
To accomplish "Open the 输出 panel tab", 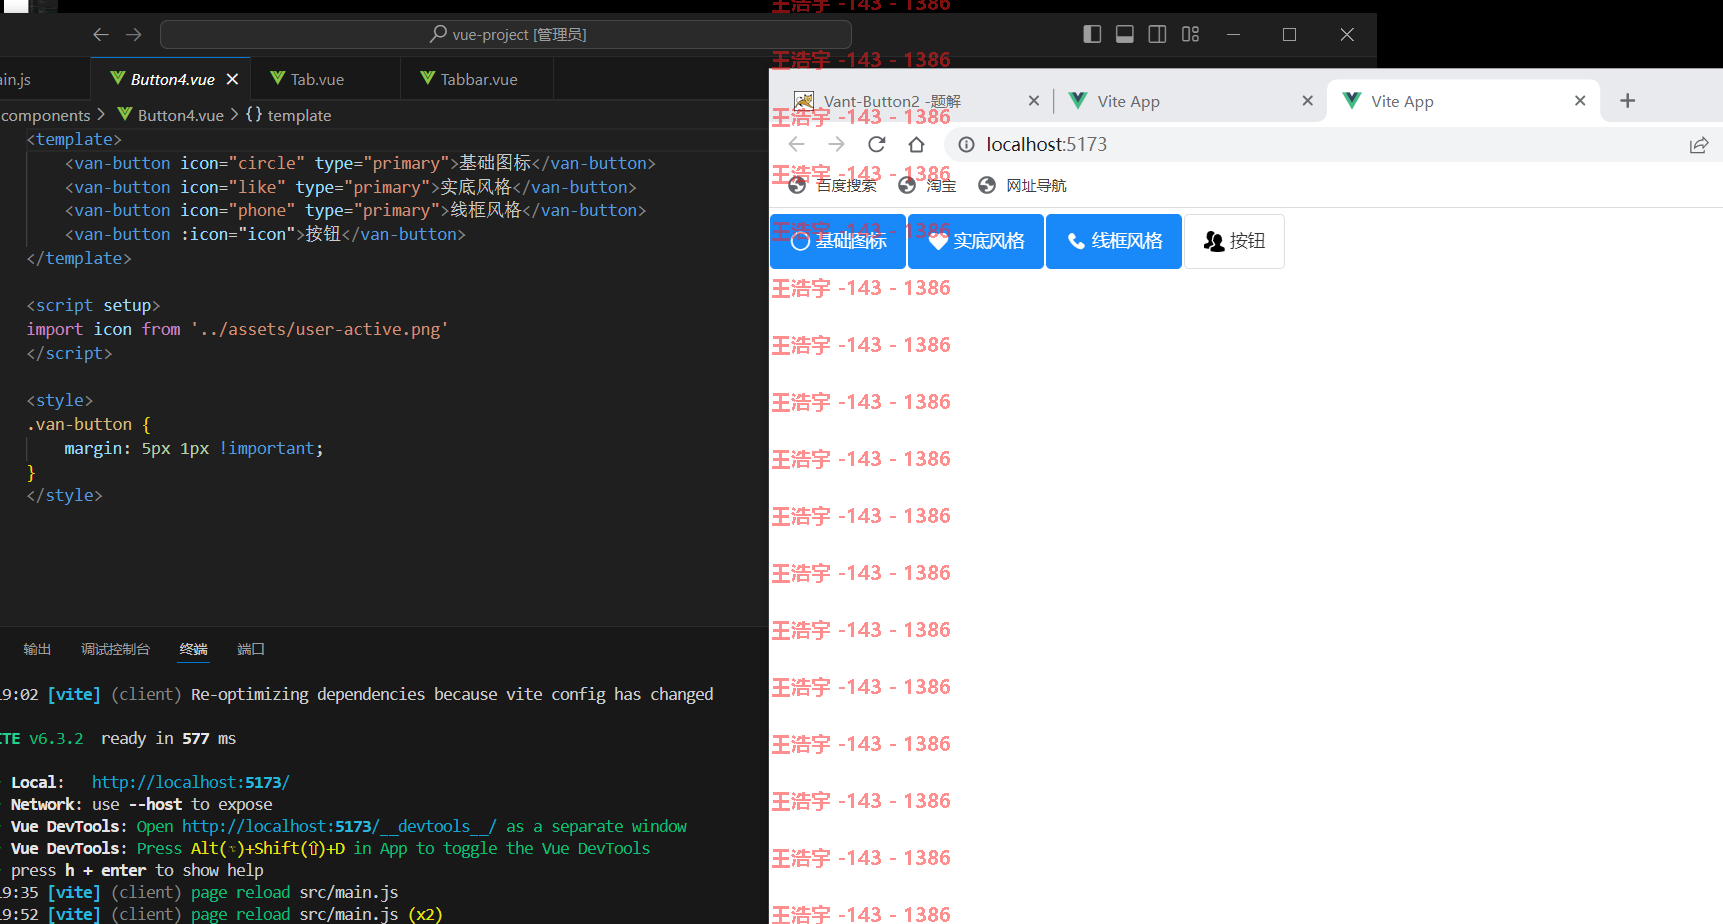I will click(x=37, y=649).
